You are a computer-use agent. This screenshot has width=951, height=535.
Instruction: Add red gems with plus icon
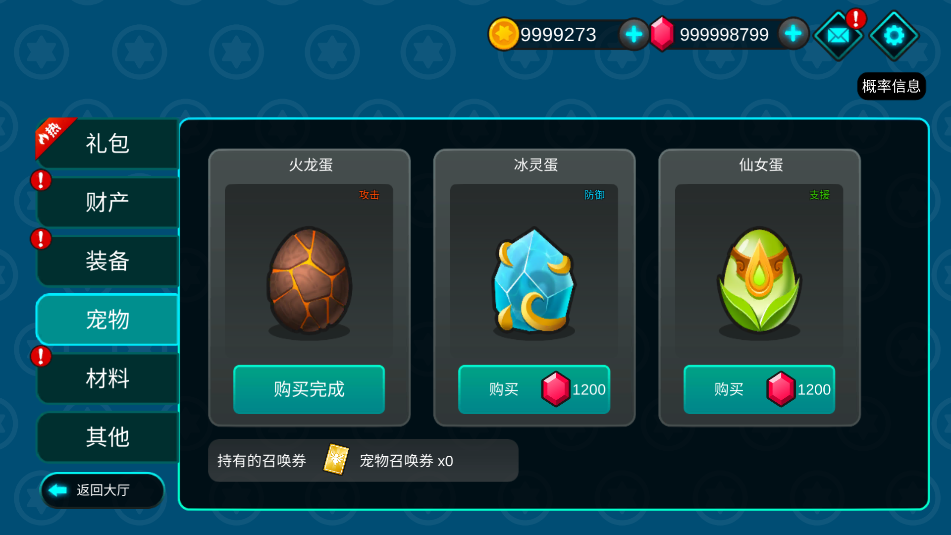(x=793, y=34)
